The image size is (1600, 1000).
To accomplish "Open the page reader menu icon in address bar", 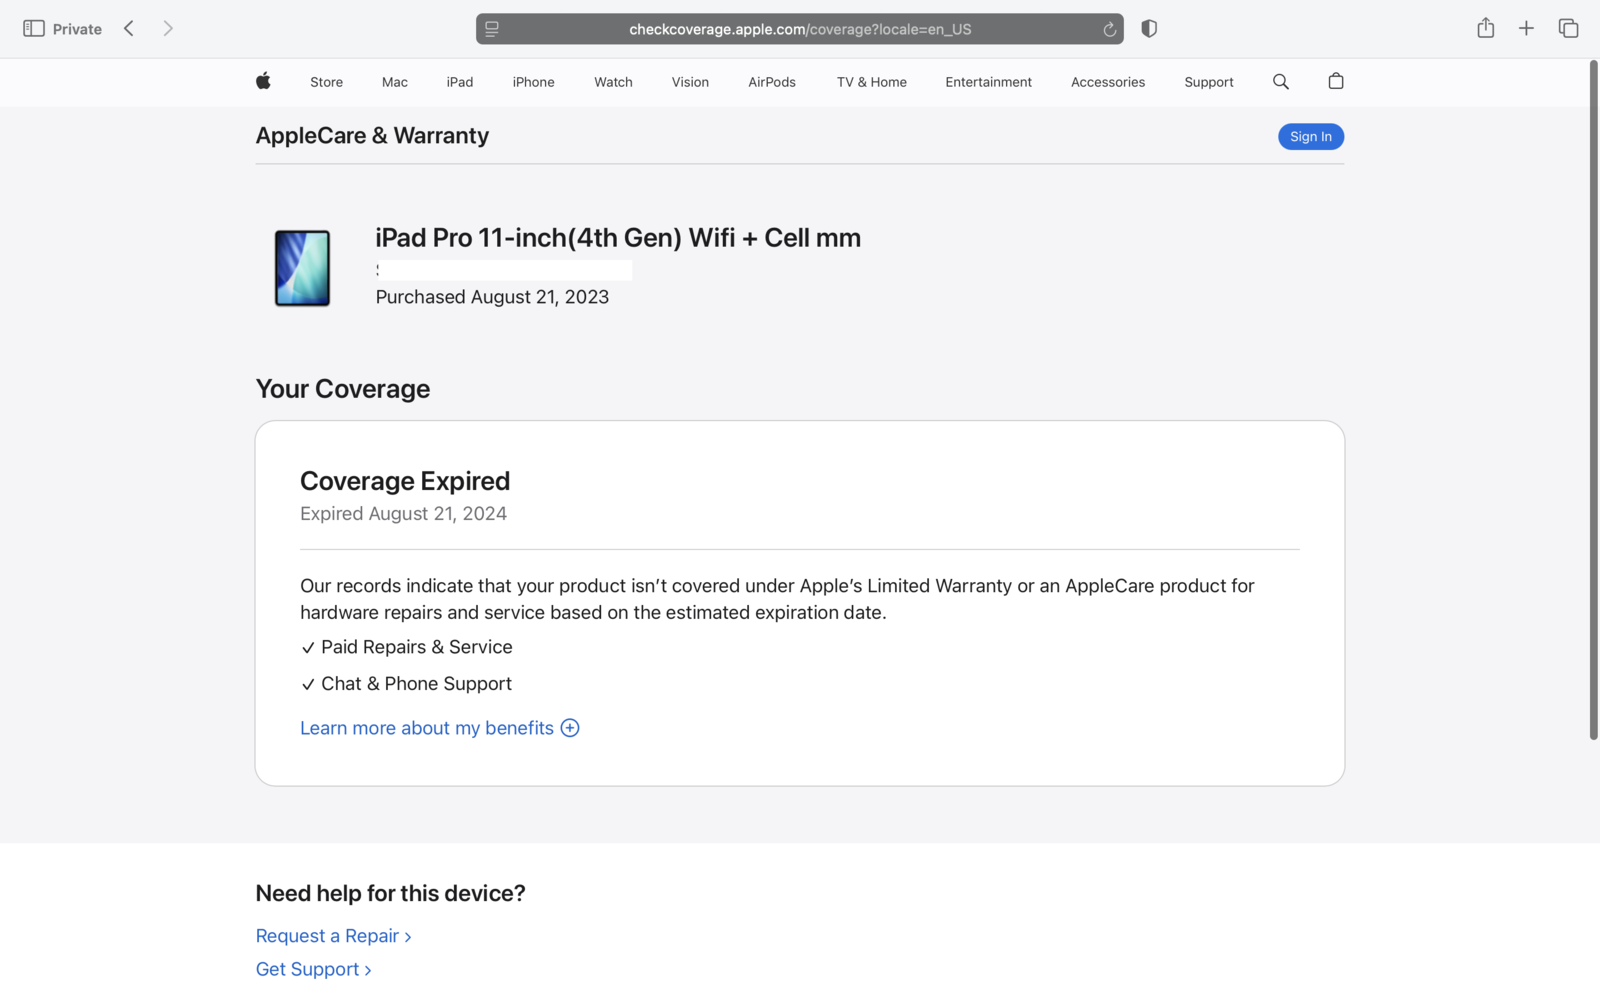I will 492,30.
